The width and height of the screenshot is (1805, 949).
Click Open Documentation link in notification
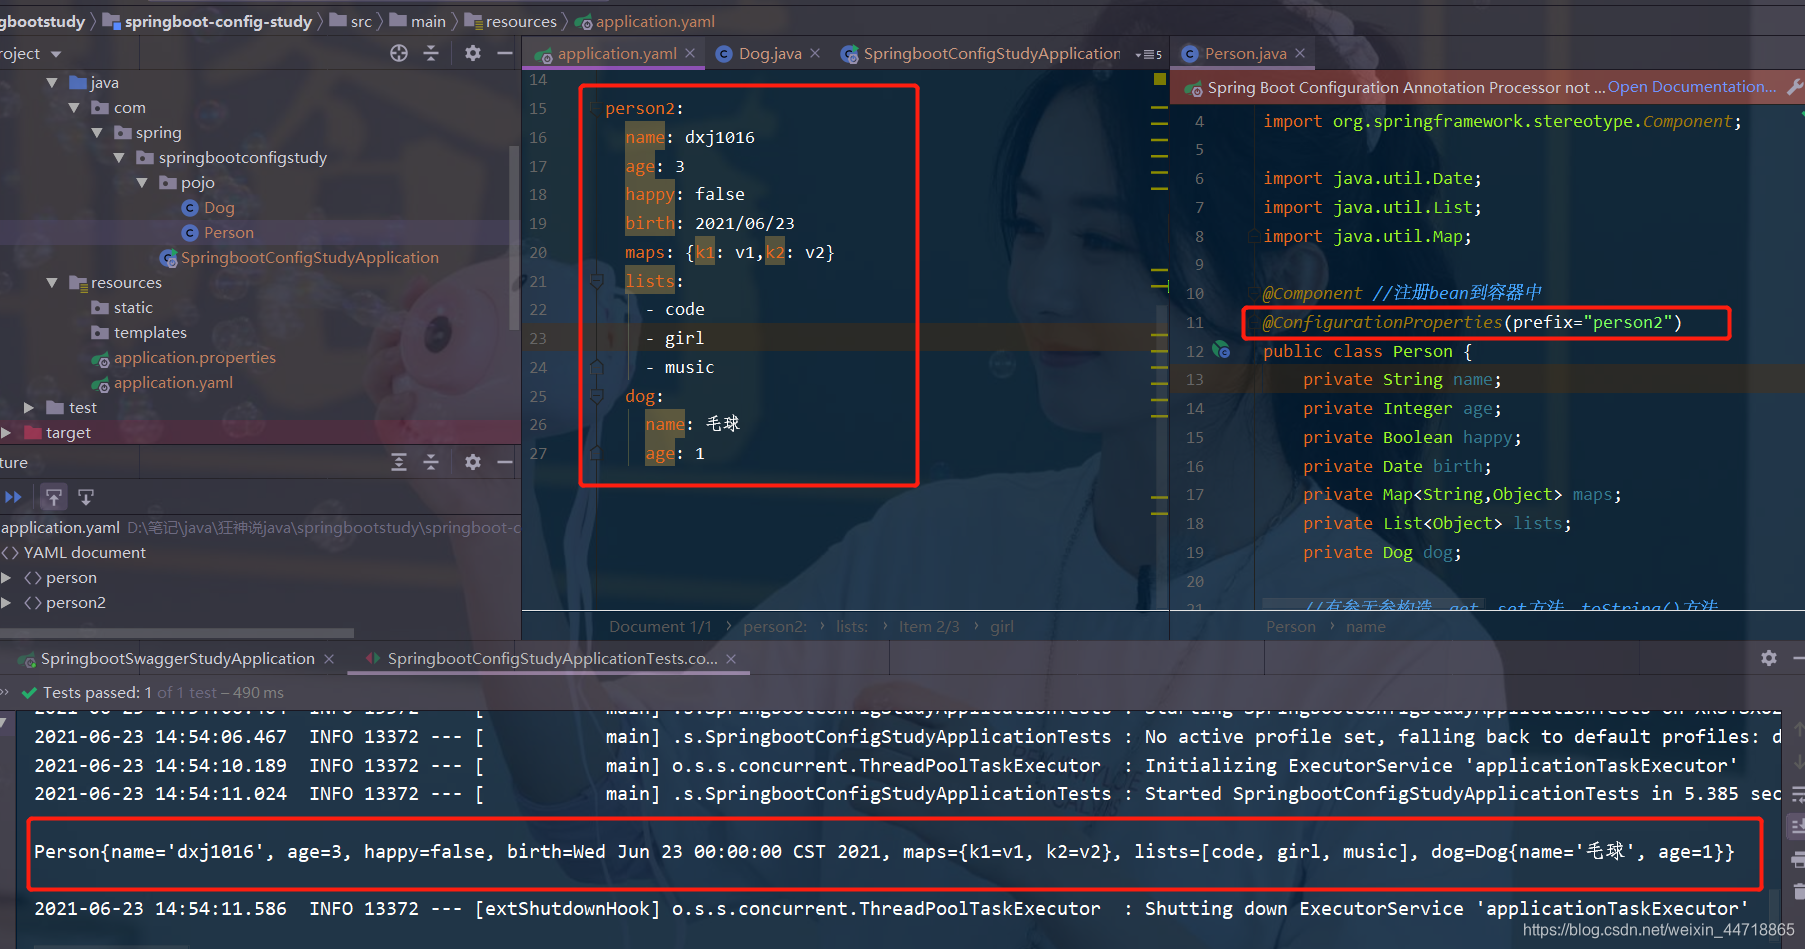click(1692, 87)
